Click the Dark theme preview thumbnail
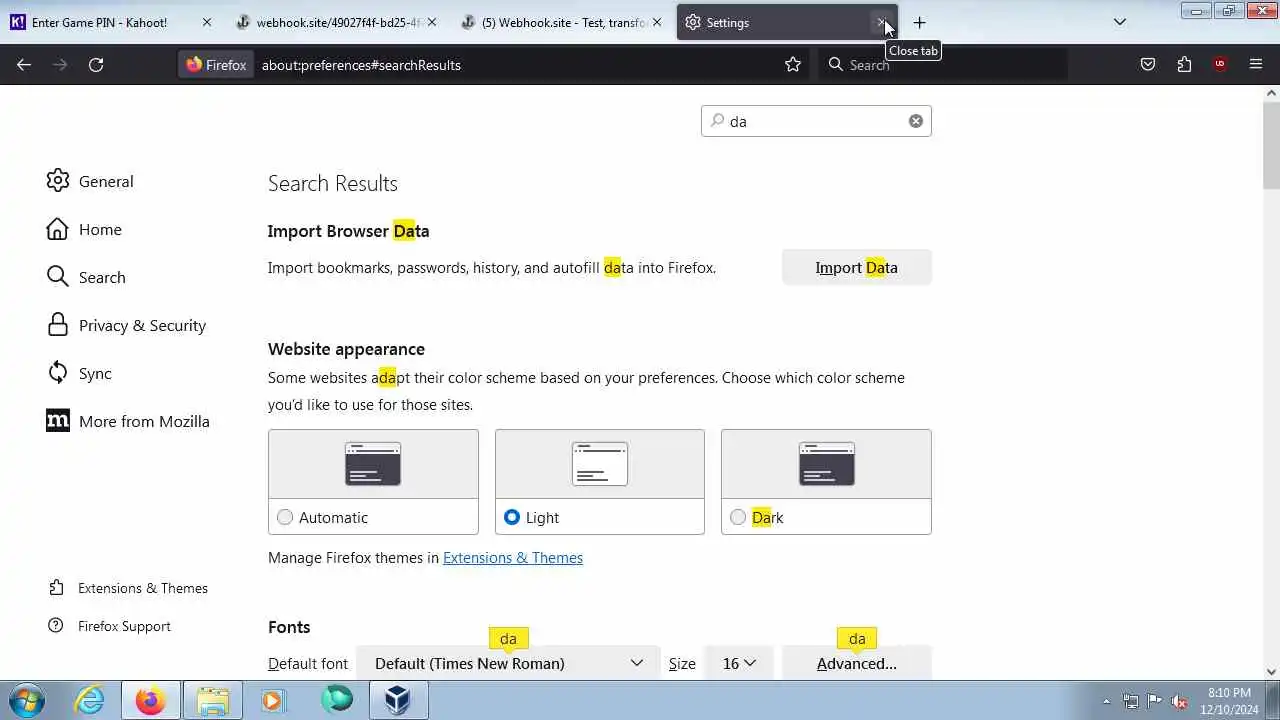1280x720 pixels. [826, 464]
